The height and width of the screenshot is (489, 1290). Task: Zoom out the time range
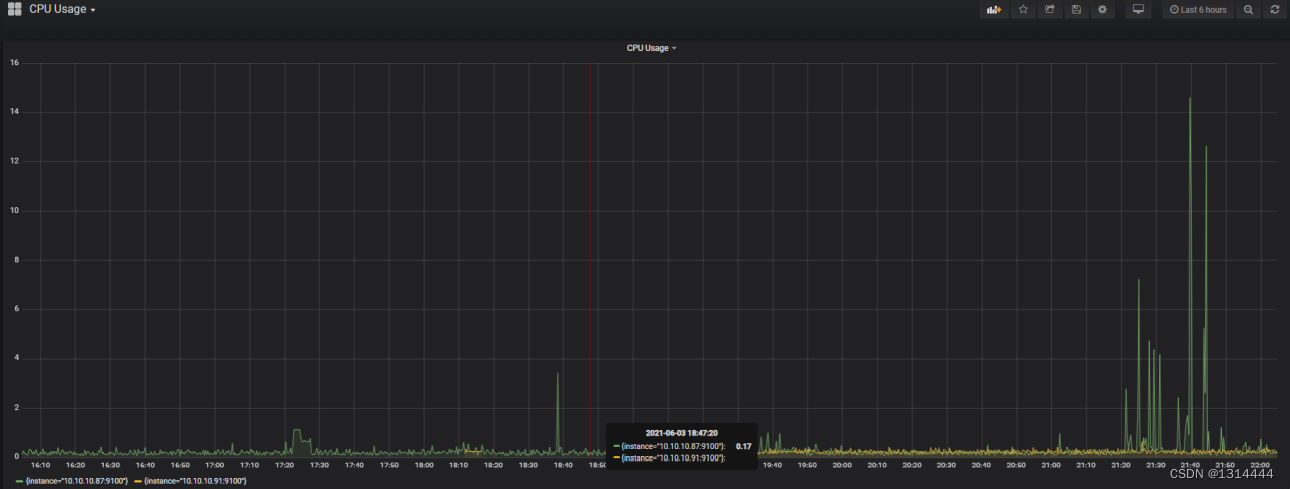coord(1248,9)
